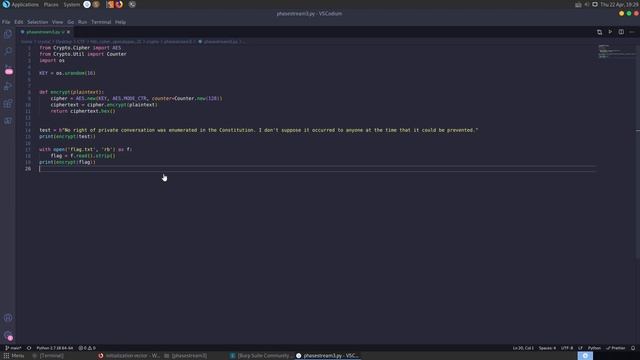Place cursor on the KEY = os.urandom(16) line

tap(67, 73)
